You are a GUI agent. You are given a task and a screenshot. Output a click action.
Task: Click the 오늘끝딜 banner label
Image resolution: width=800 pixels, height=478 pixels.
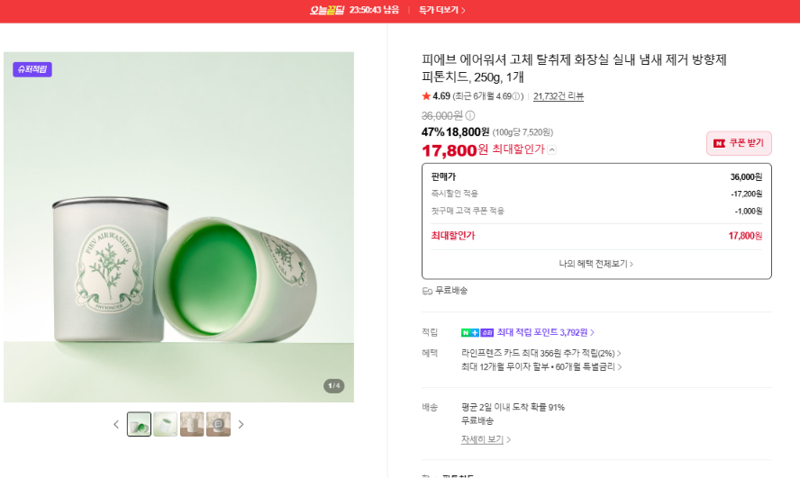tap(327, 10)
